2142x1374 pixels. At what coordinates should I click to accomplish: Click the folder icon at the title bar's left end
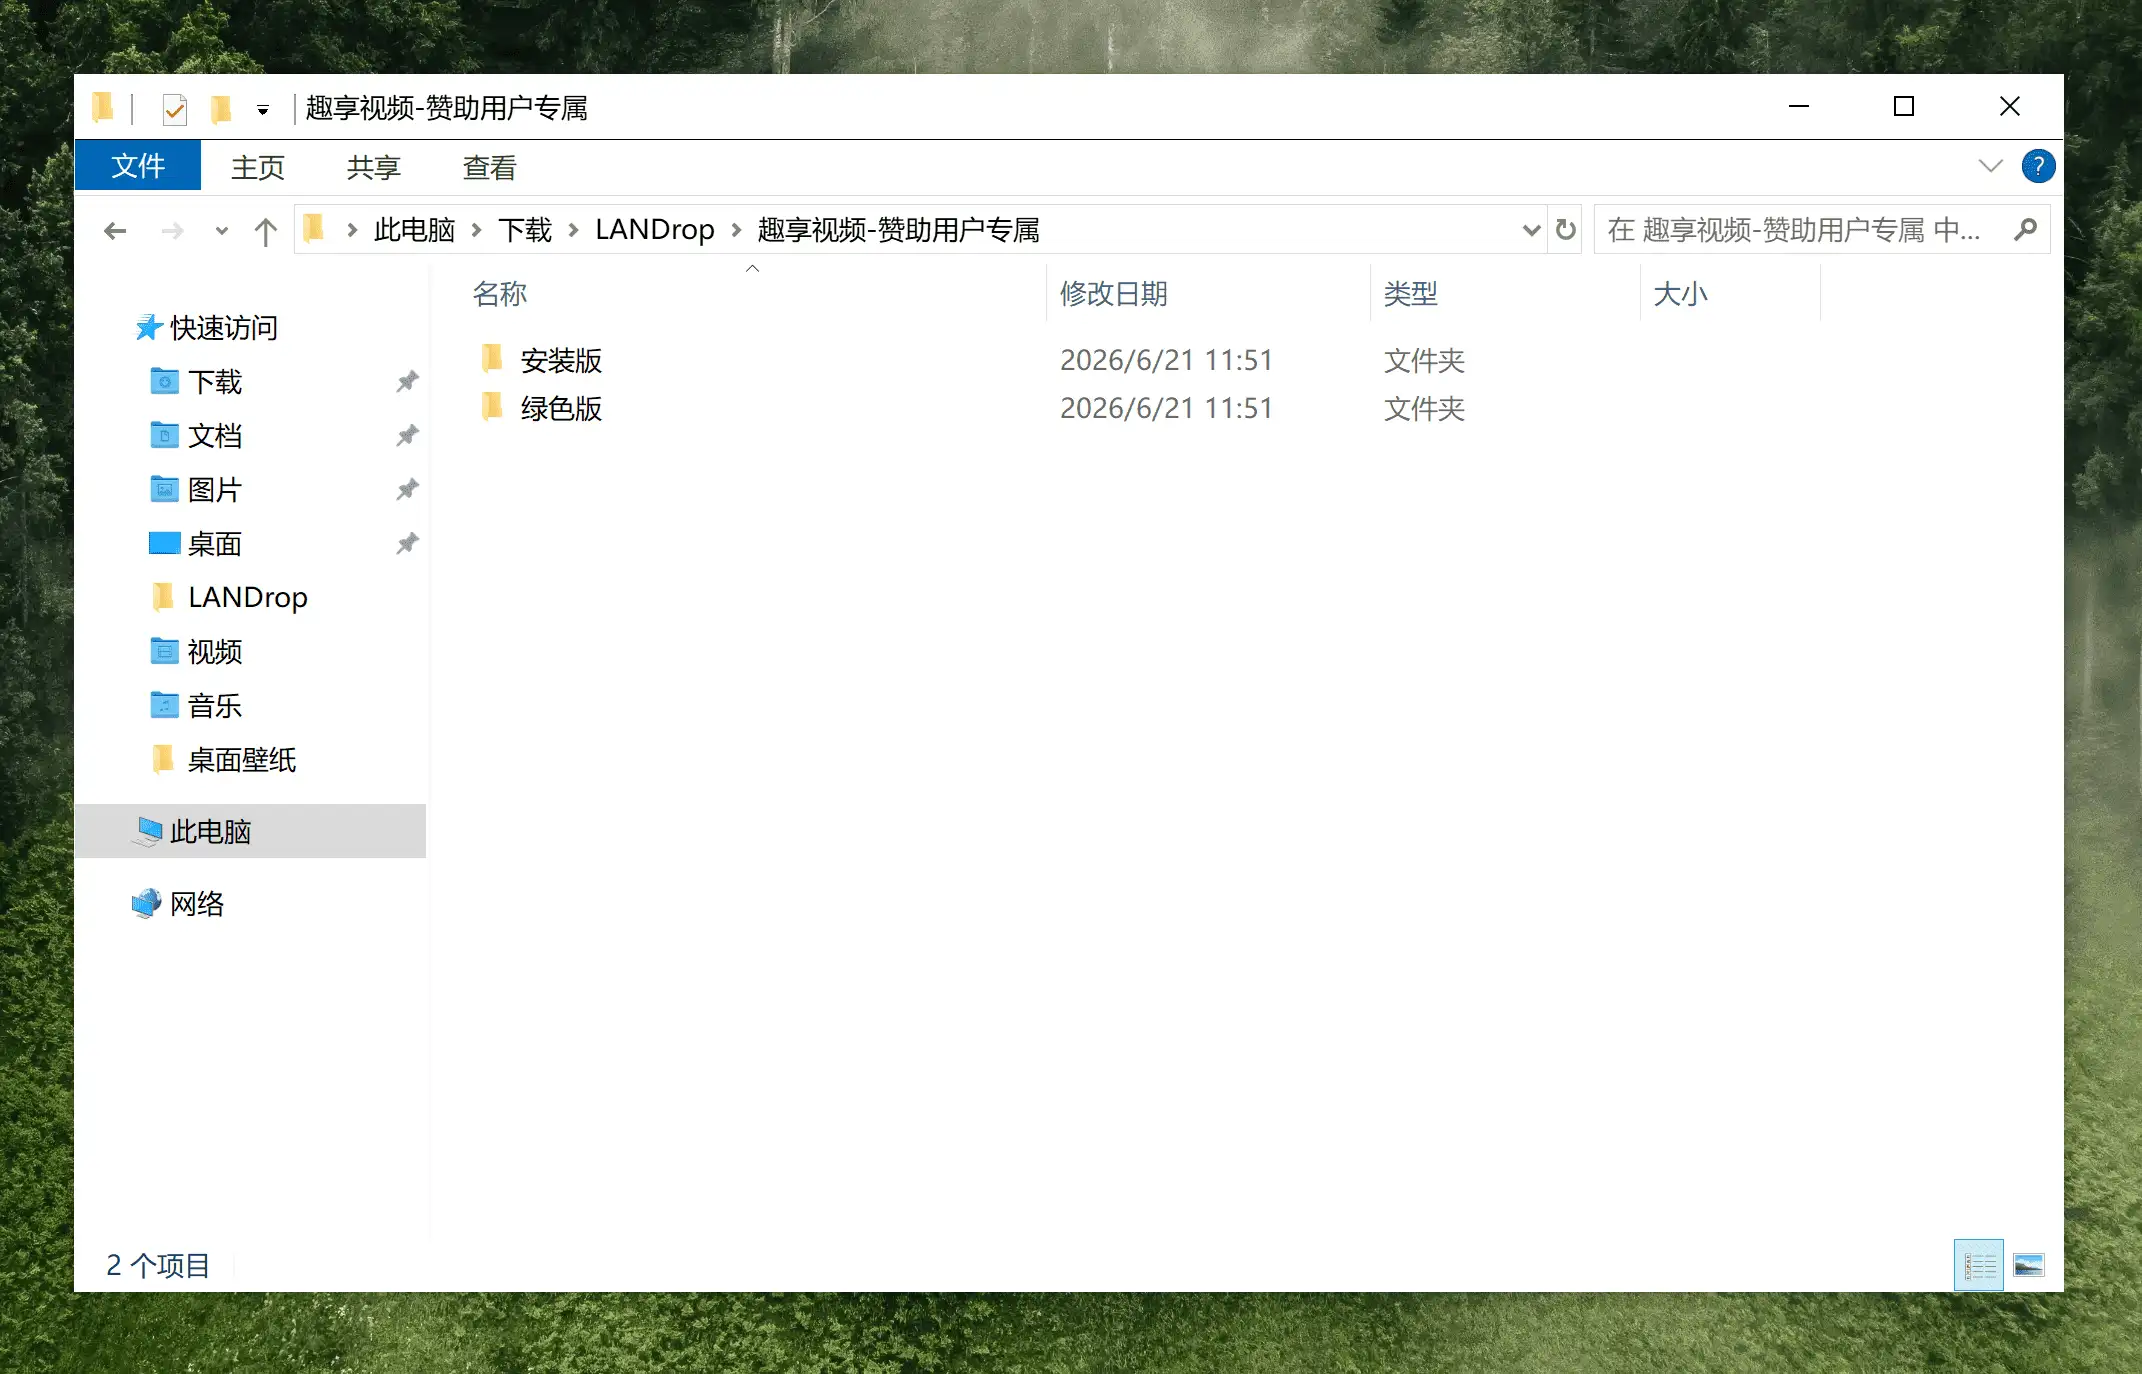[103, 107]
